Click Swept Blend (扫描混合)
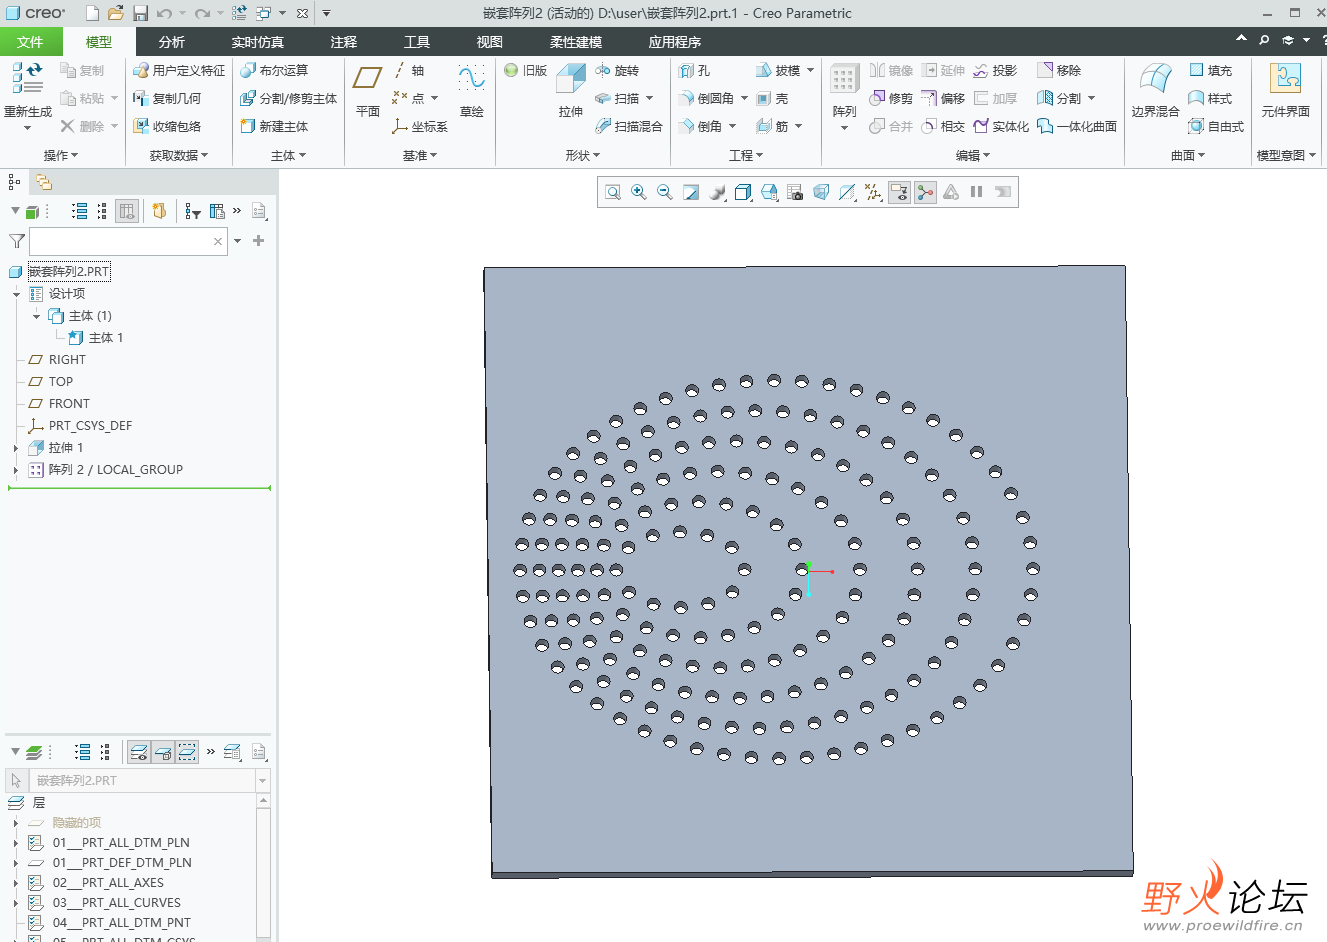This screenshot has width=1327, height=942. pos(629,126)
